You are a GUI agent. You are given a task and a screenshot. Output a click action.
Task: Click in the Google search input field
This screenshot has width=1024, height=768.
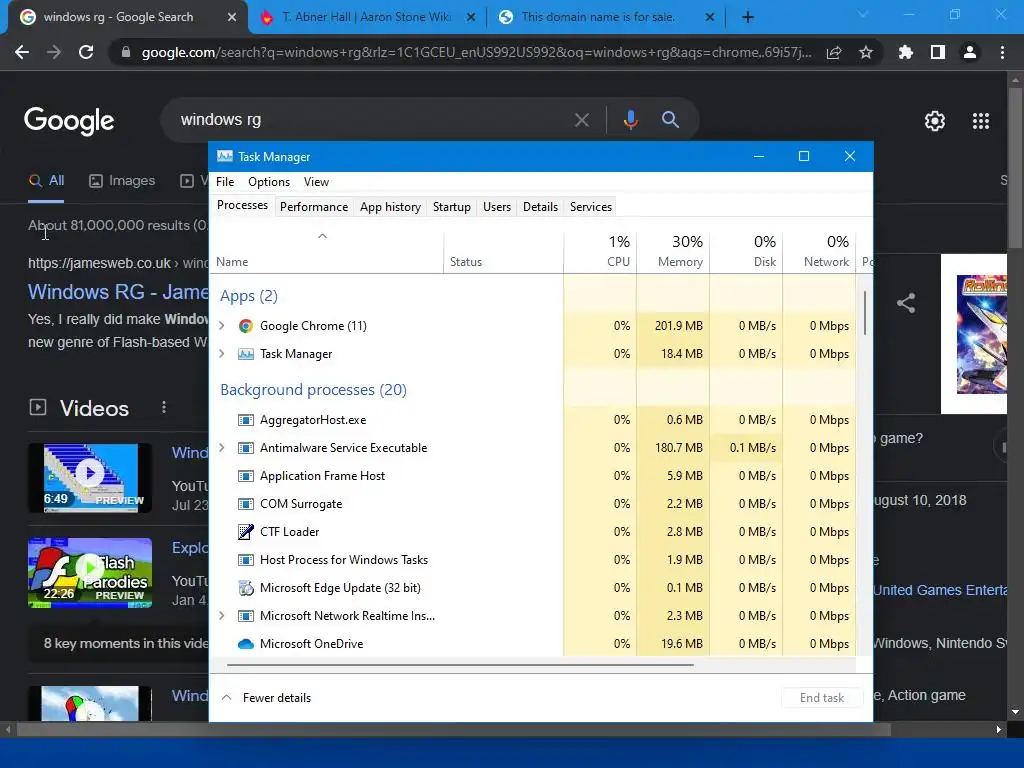[x=372, y=120]
